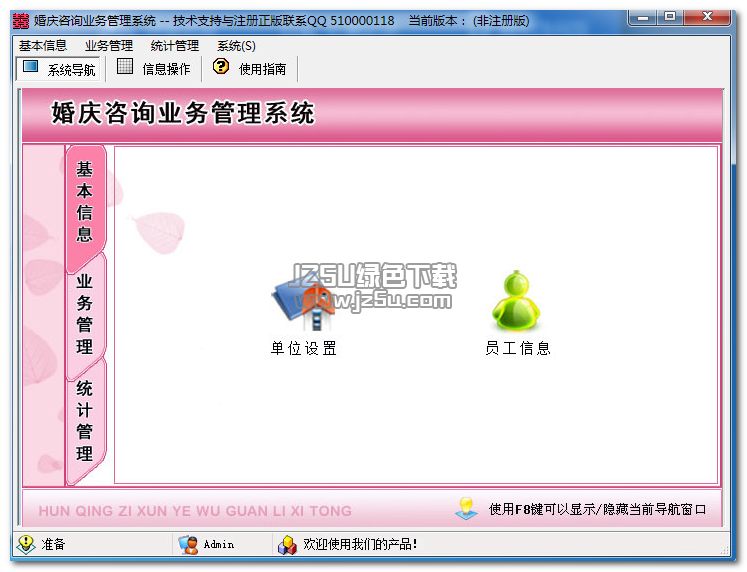Screen dimensions: 747x572
Task: Click the 使用指南 toolbar label
Action: pos(262,70)
